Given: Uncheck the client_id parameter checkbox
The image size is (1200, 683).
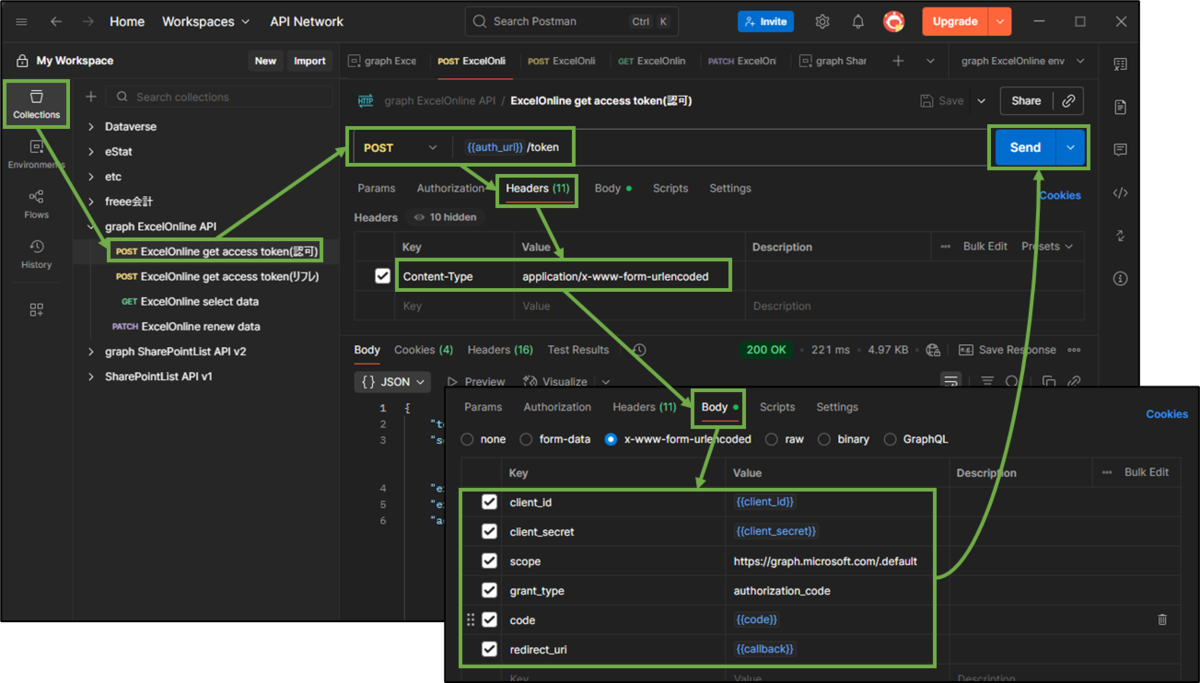Looking at the screenshot, I should (x=489, y=502).
